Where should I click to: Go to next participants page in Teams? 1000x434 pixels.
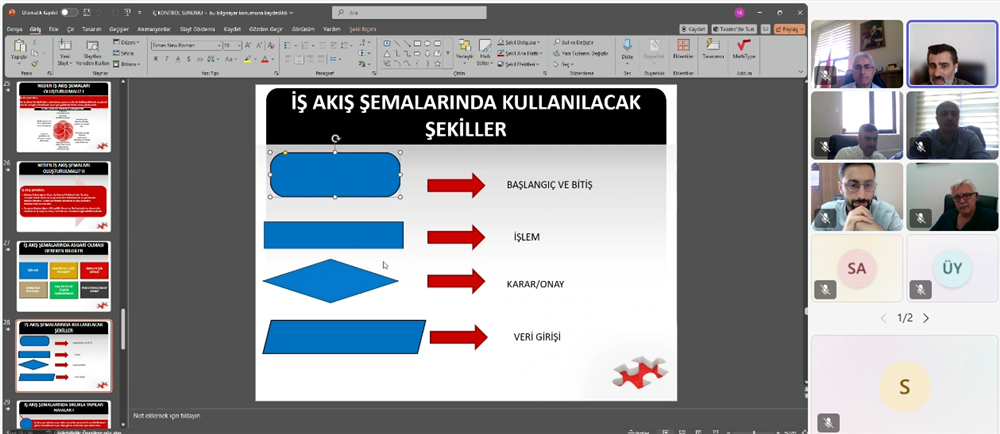(926, 318)
